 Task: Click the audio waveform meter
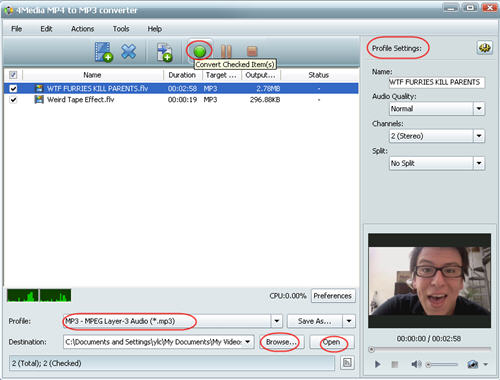39,295
